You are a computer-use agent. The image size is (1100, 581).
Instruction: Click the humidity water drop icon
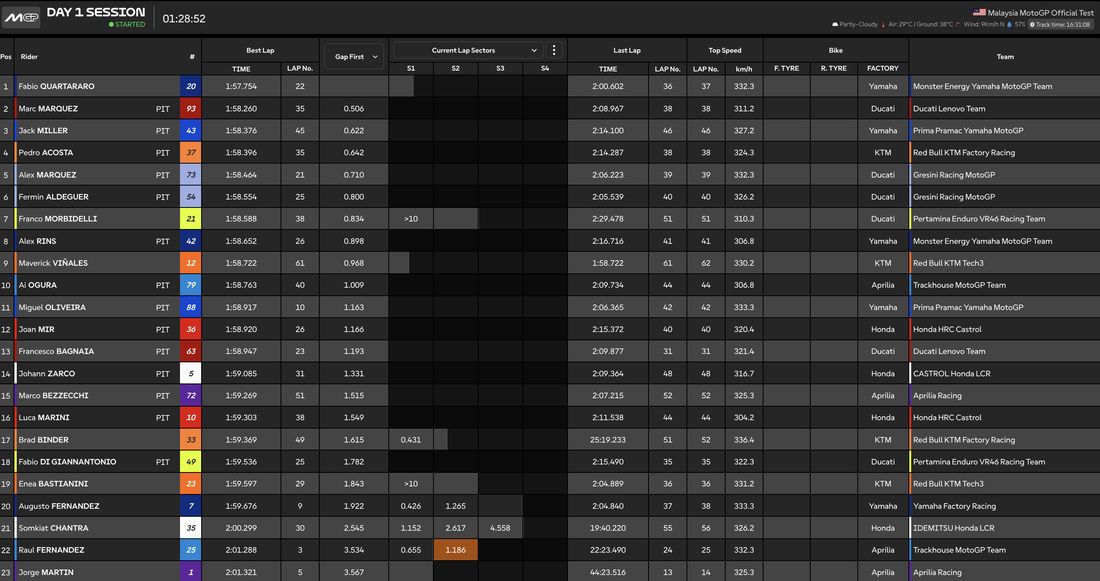[1009, 25]
